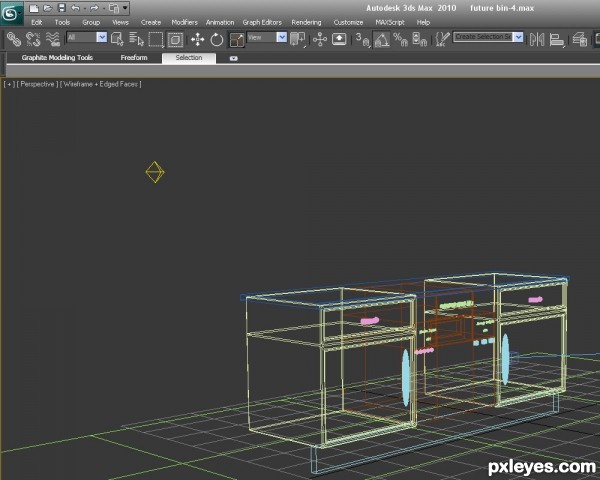Open the Layer Manager icon

(x=580, y=39)
